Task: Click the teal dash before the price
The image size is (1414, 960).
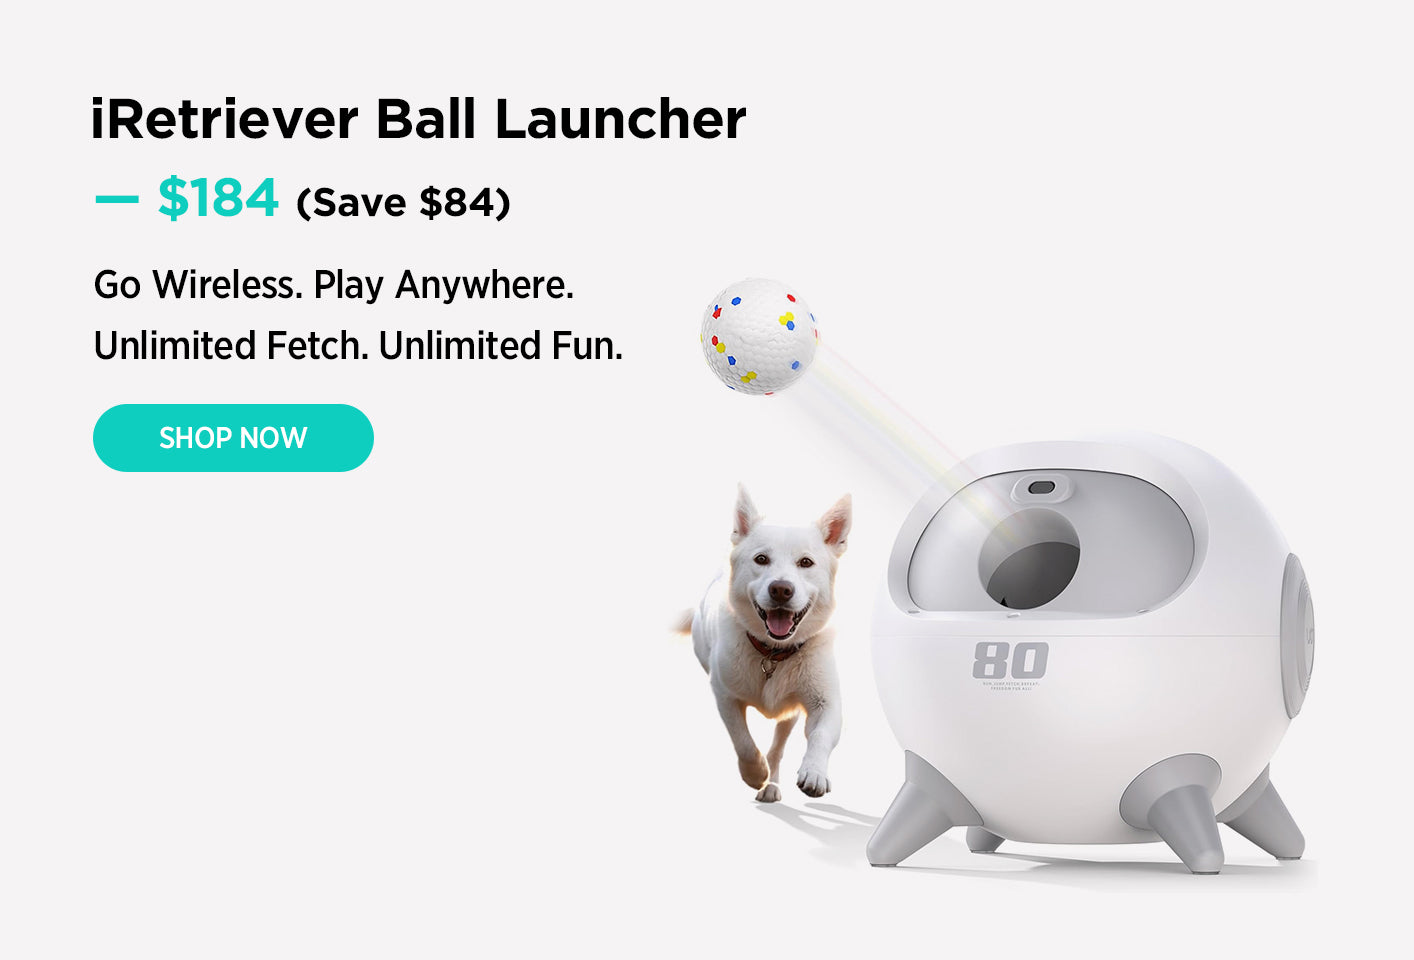Action: pos(117,199)
